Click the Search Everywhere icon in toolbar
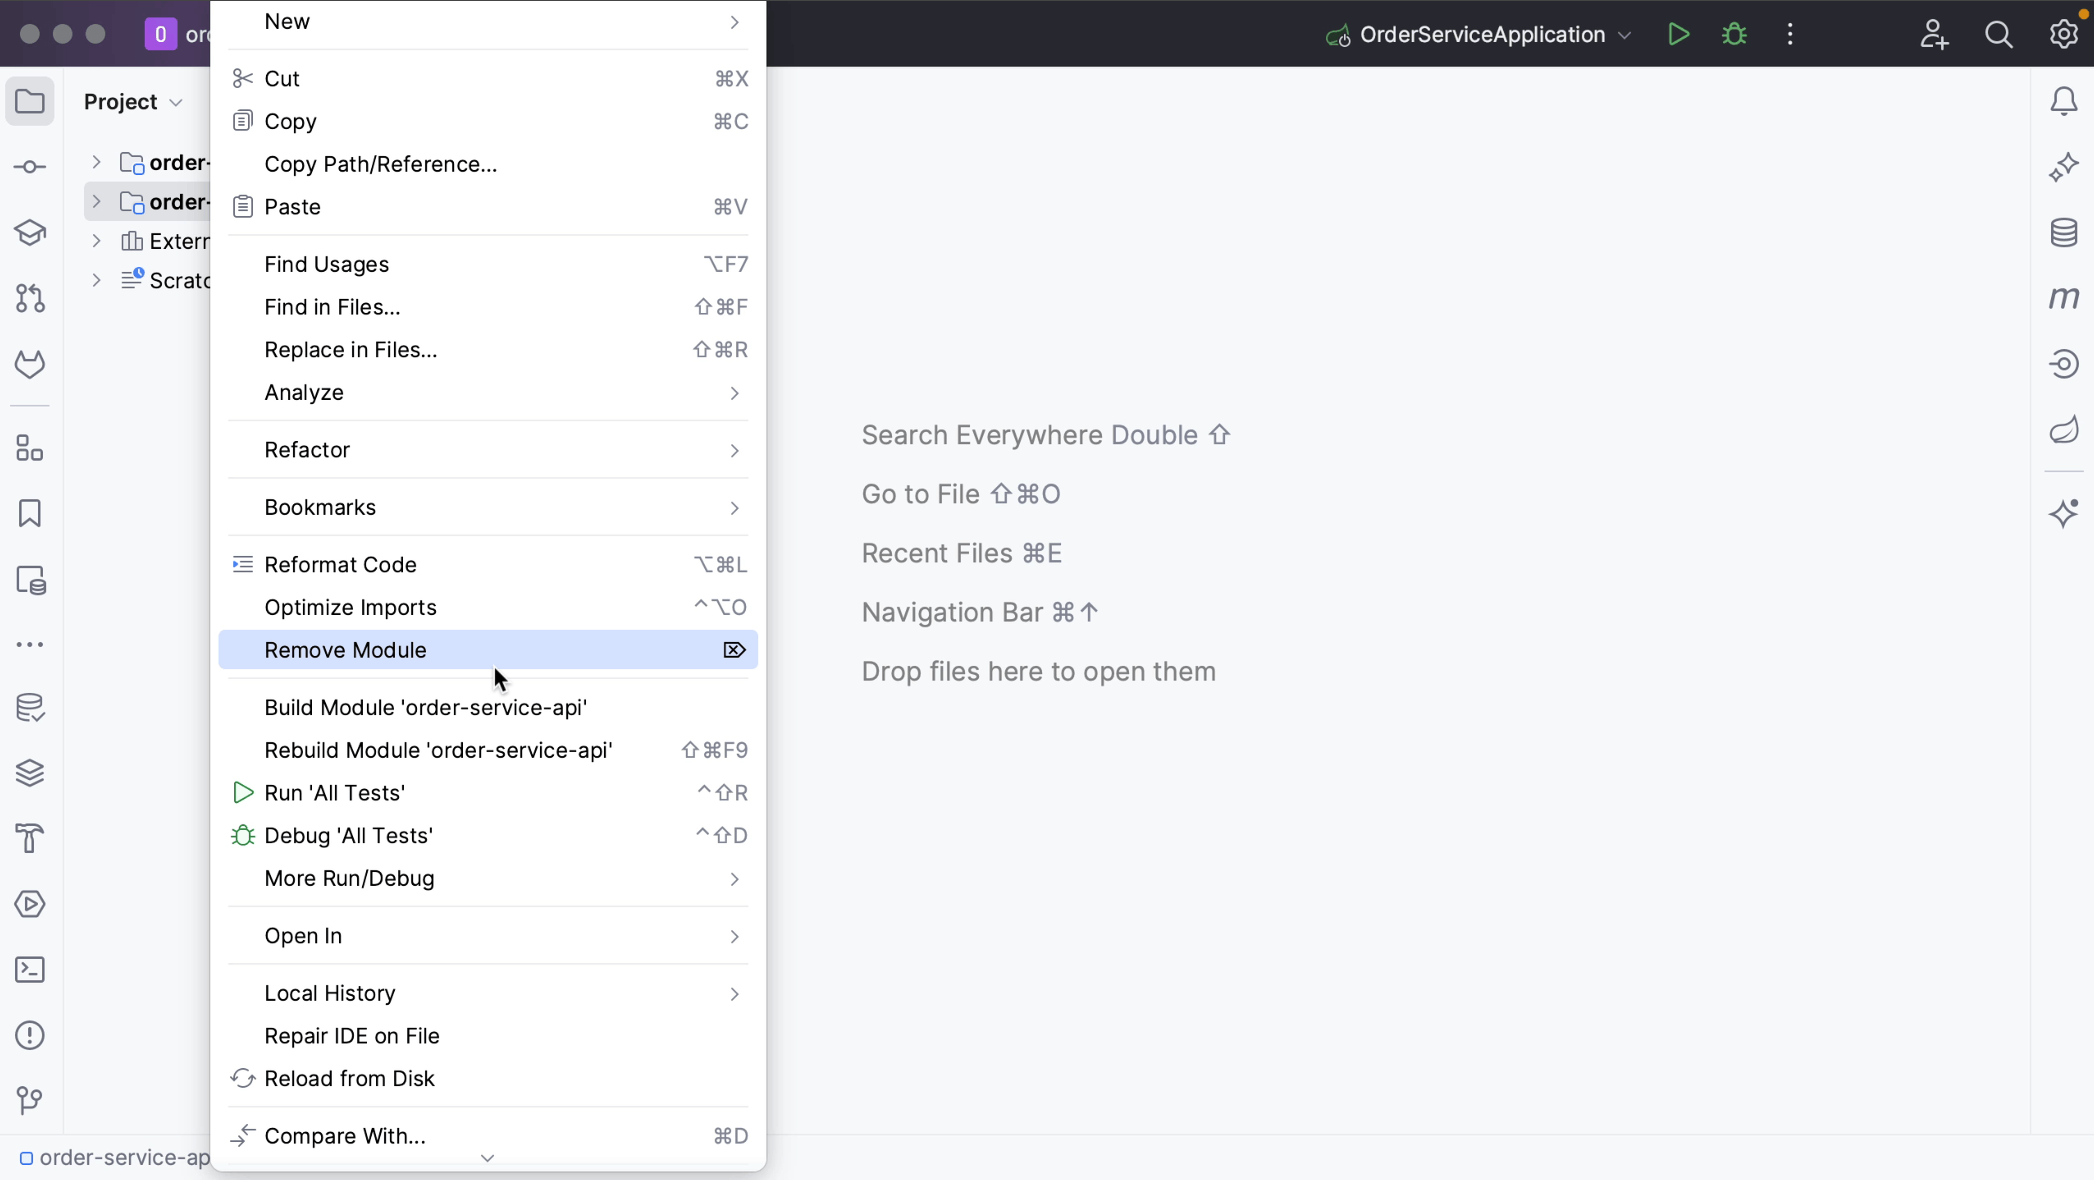 (1999, 35)
